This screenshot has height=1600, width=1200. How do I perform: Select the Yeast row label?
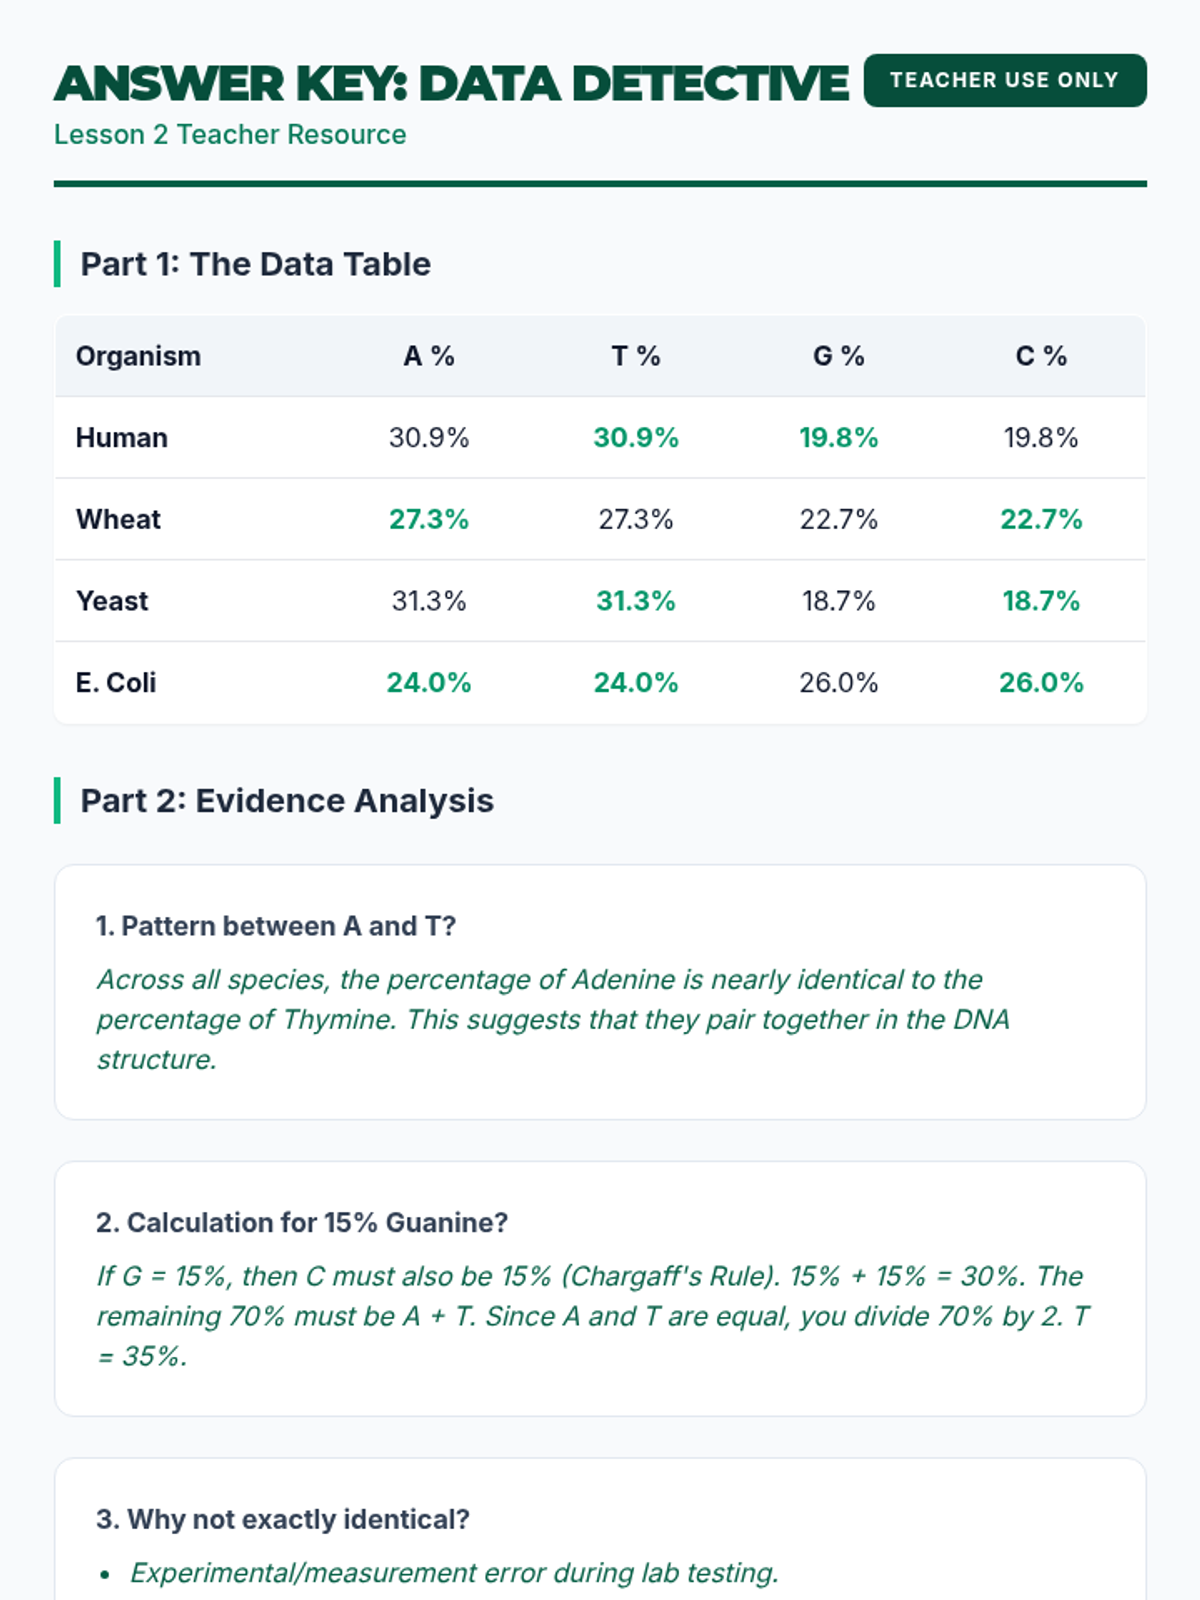(x=112, y=601)
